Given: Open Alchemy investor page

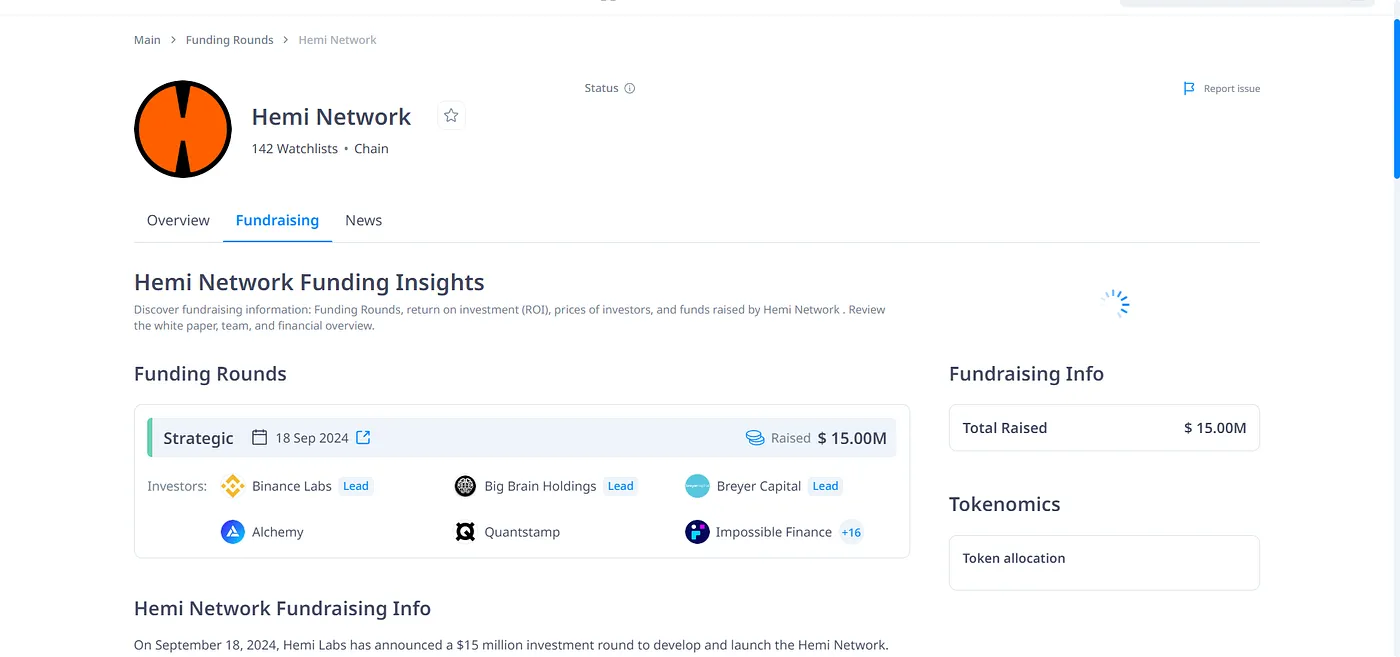Looking at the screenshot, I should click(278, 532).
